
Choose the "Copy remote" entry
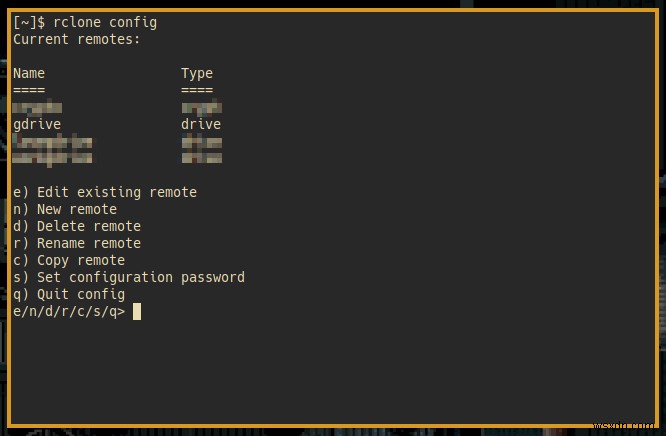click(x=69, y=260)
